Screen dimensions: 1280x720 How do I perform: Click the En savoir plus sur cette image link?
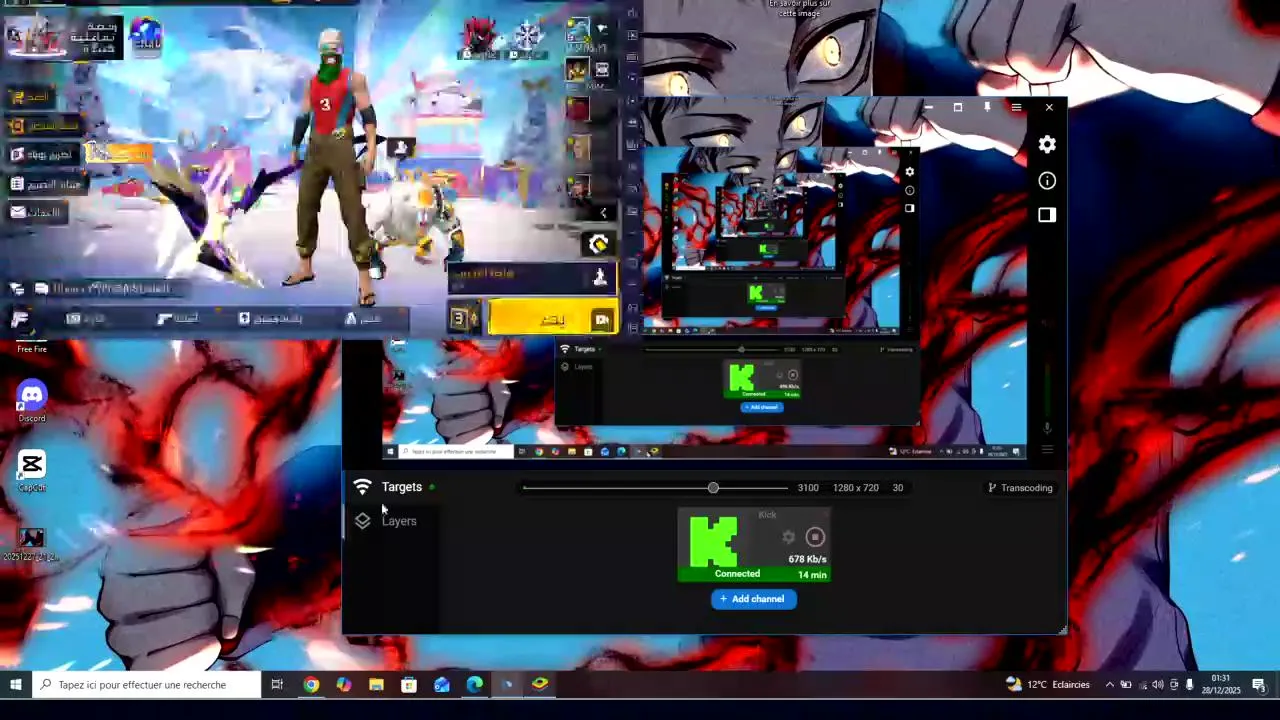point(799,9)
